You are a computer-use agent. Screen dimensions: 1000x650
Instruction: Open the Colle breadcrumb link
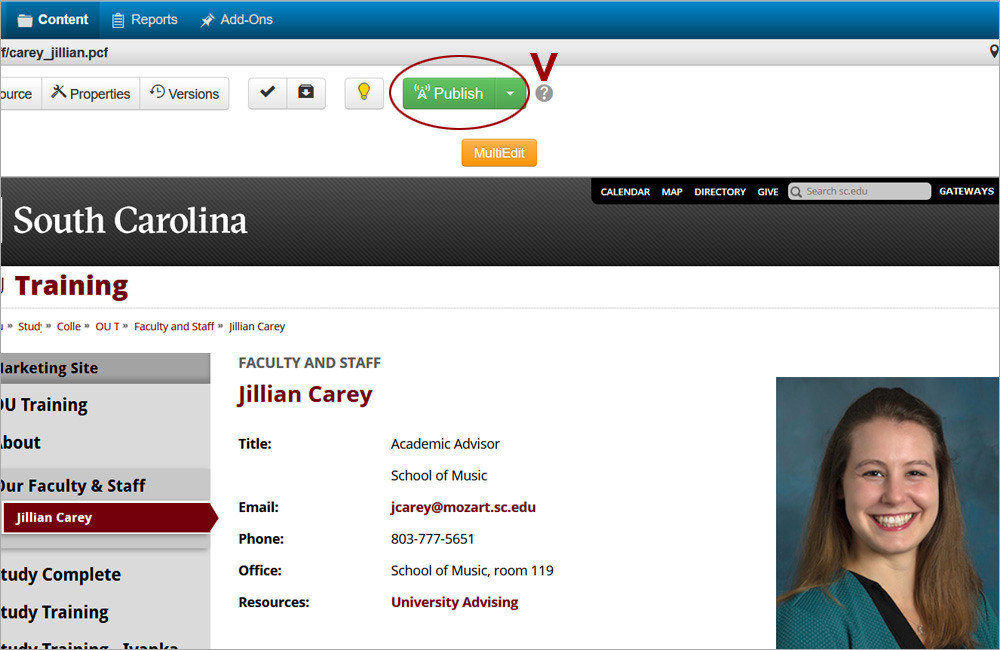click(69, 327)
